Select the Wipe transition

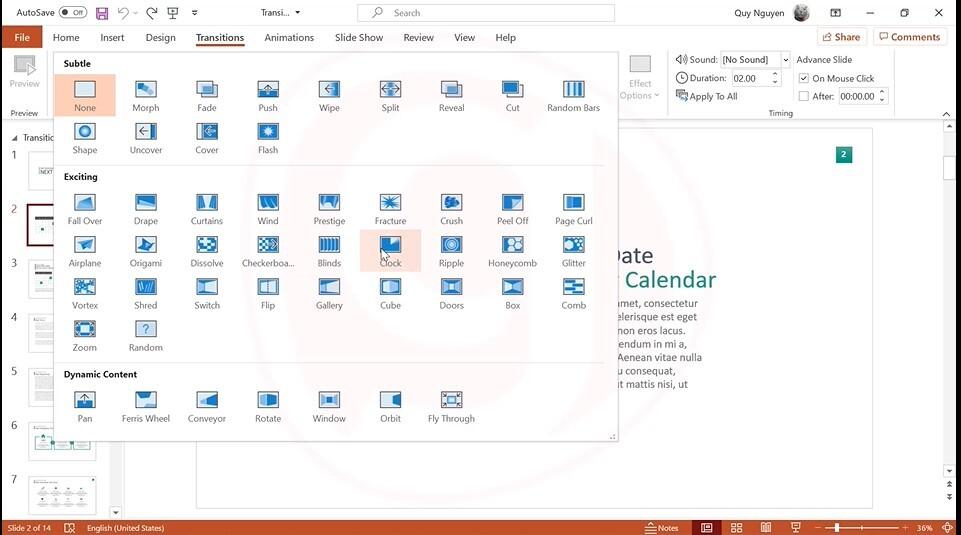point(329,96)
